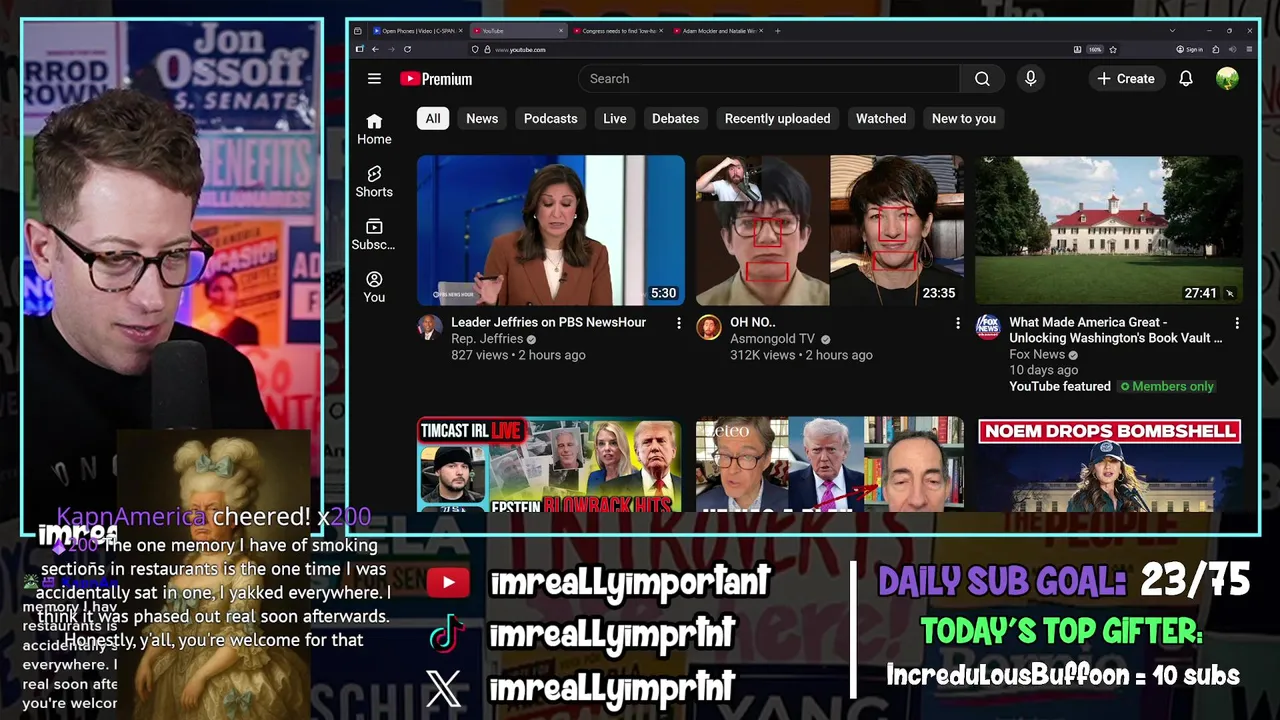This screenshot has height=720, width=1280.
Task: Open the Noem Drops Bombshell thumbnail
Action: coord(1109,465)
